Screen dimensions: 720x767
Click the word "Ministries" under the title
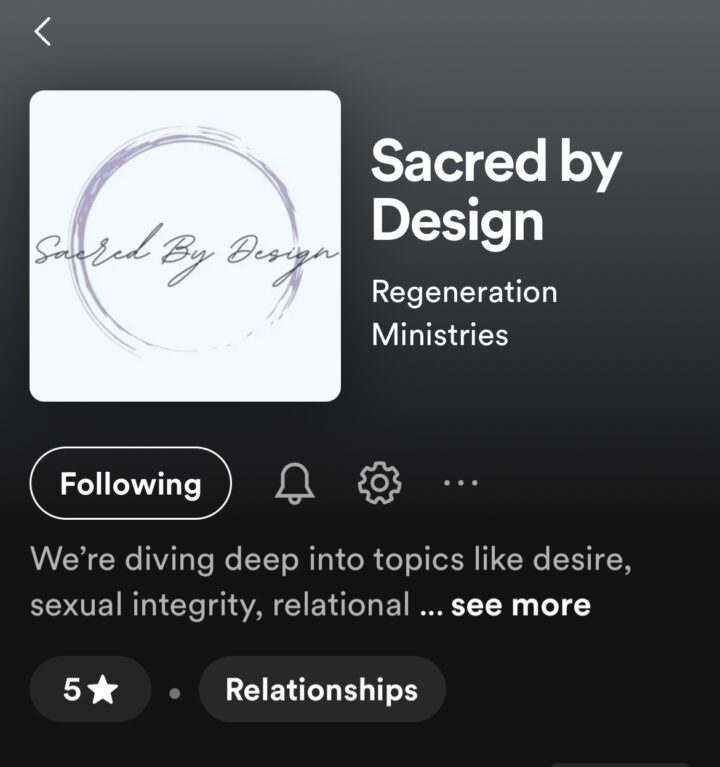click(440, 334)
